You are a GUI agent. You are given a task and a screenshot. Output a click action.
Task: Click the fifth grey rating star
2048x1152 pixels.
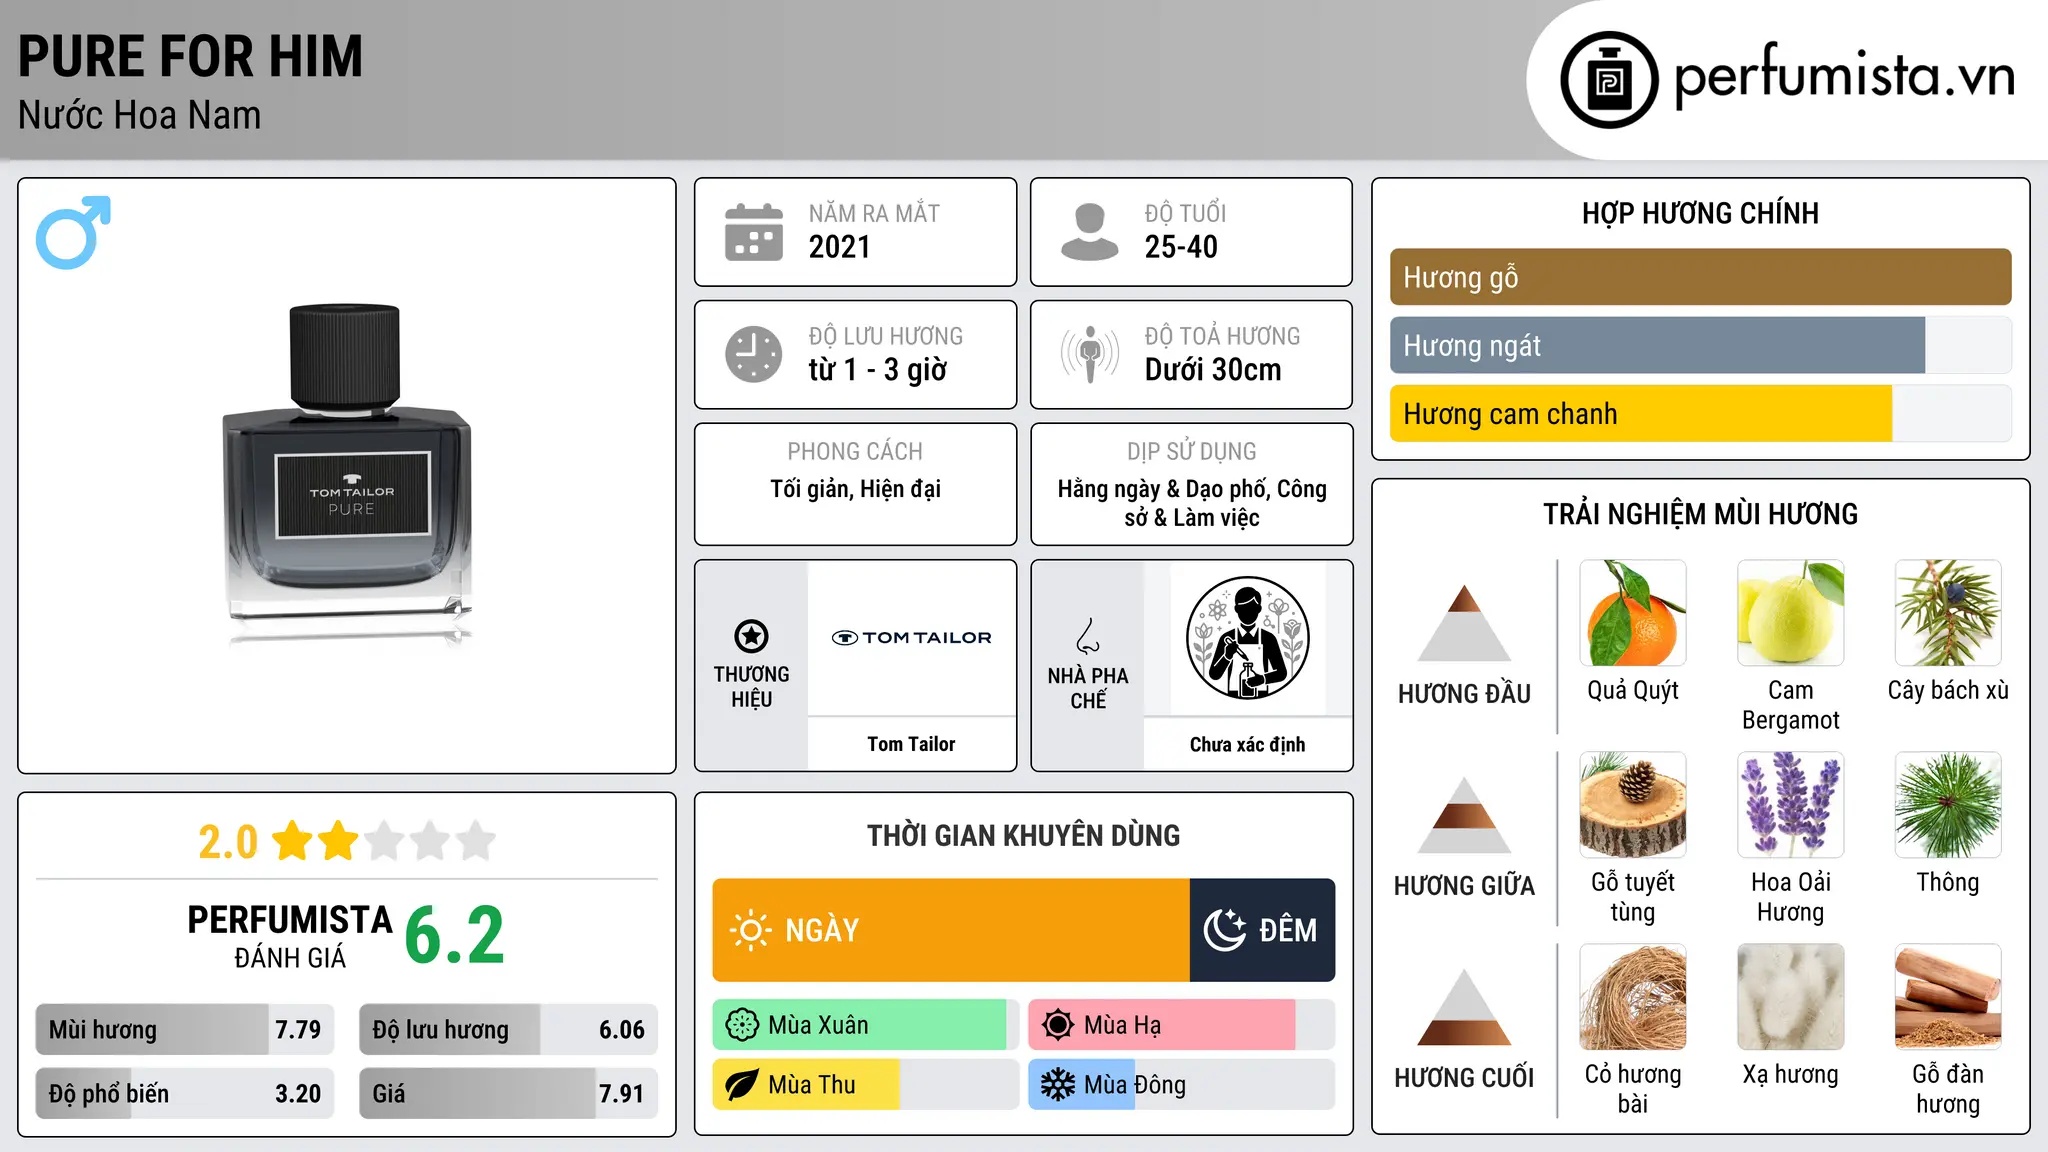tap(476, 841)
